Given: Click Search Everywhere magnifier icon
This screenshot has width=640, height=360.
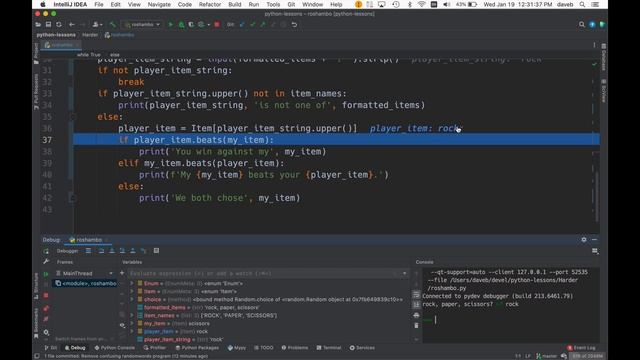Looking at the screenshot, I should click(582, 24).
